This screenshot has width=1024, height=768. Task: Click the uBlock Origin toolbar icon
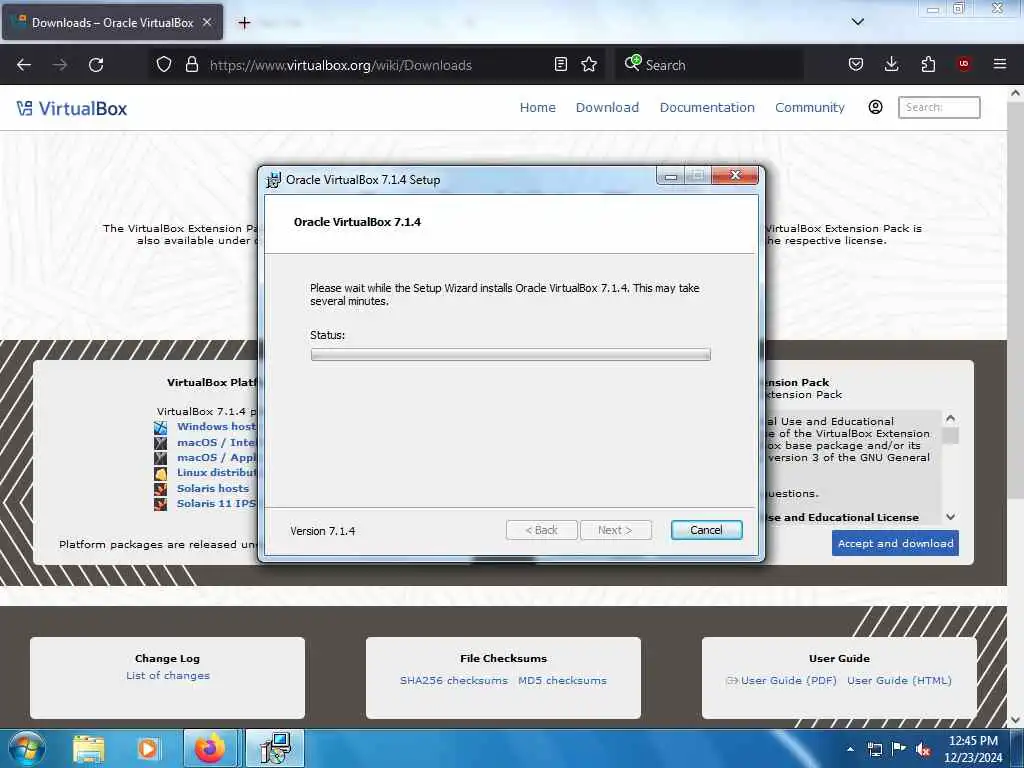pyautogui.click(x=964, y=65)
